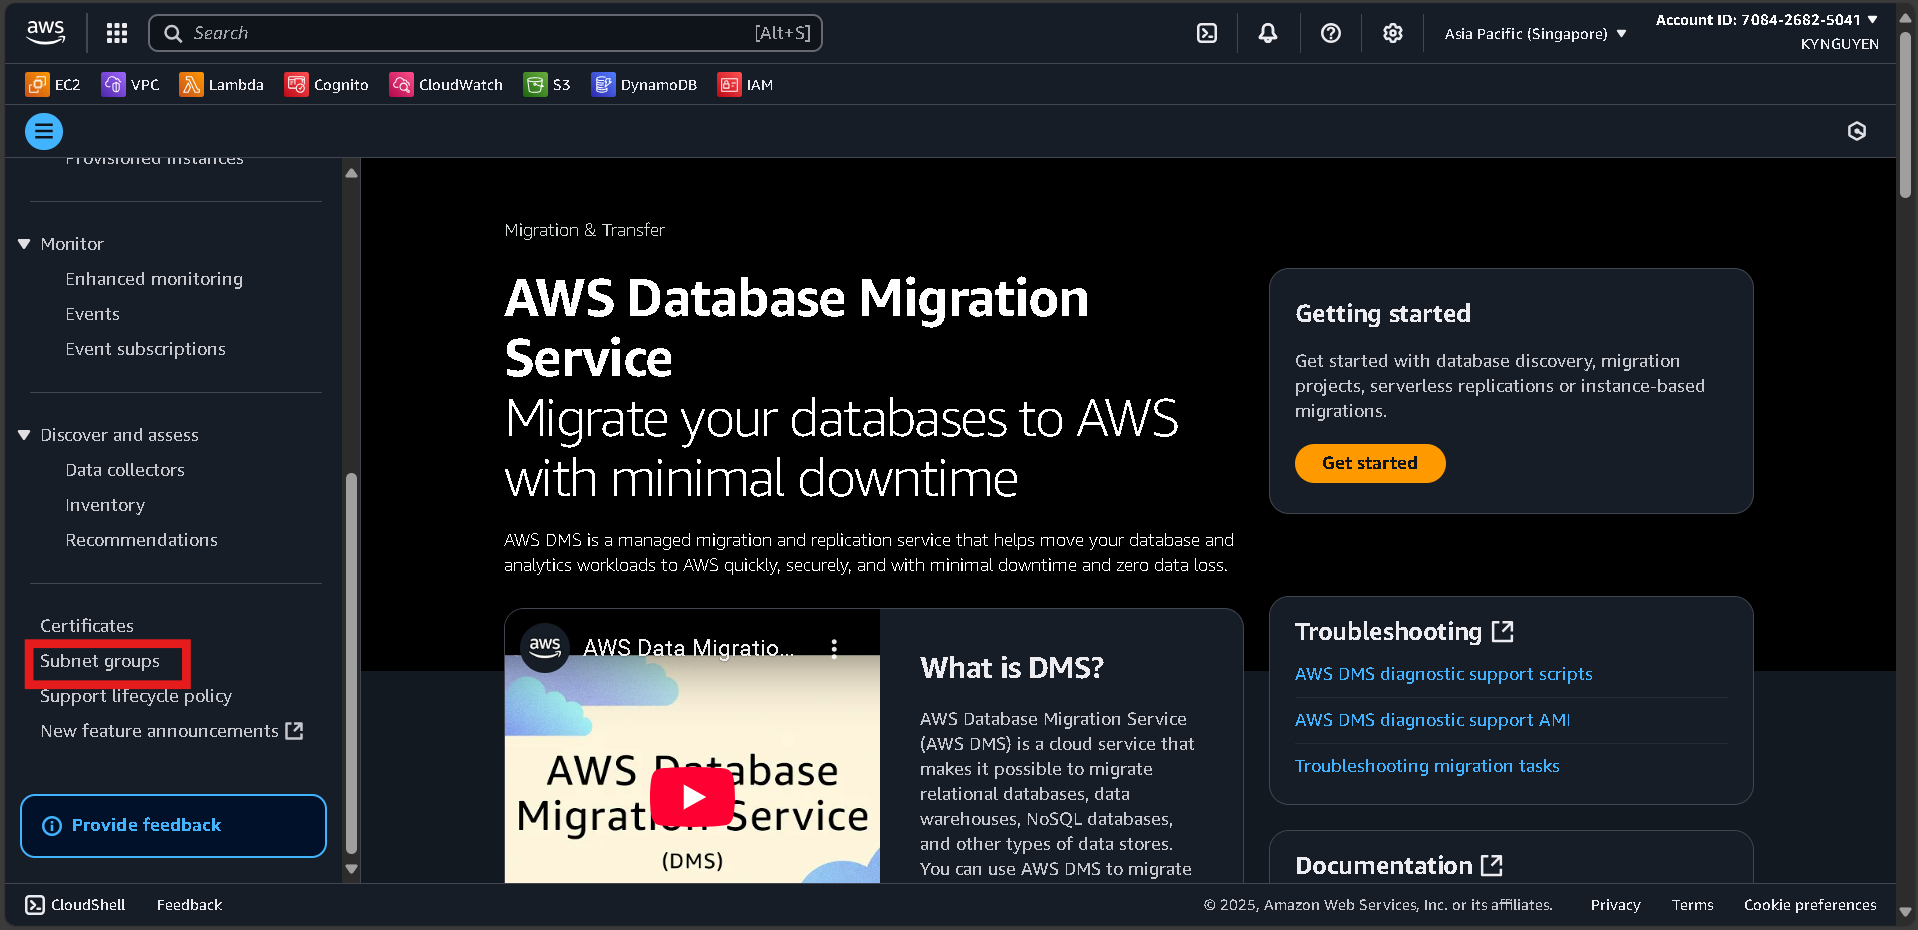Viewport: 1918px width, 930px height.
Task: Open the Services menu grid
Action: pyautogui.click(x=116, y=32)
